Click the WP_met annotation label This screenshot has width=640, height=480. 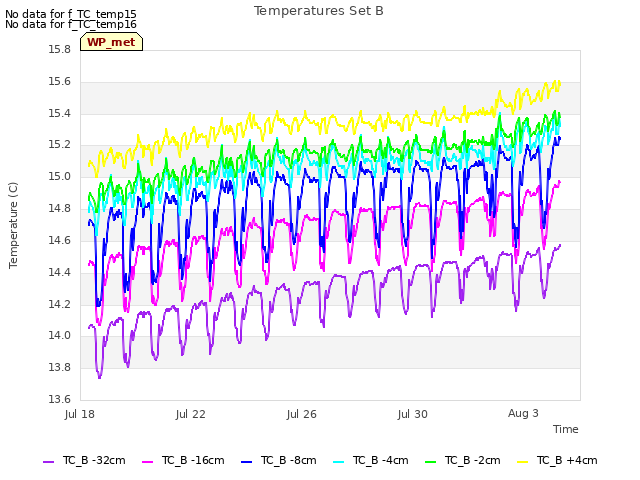111,42
